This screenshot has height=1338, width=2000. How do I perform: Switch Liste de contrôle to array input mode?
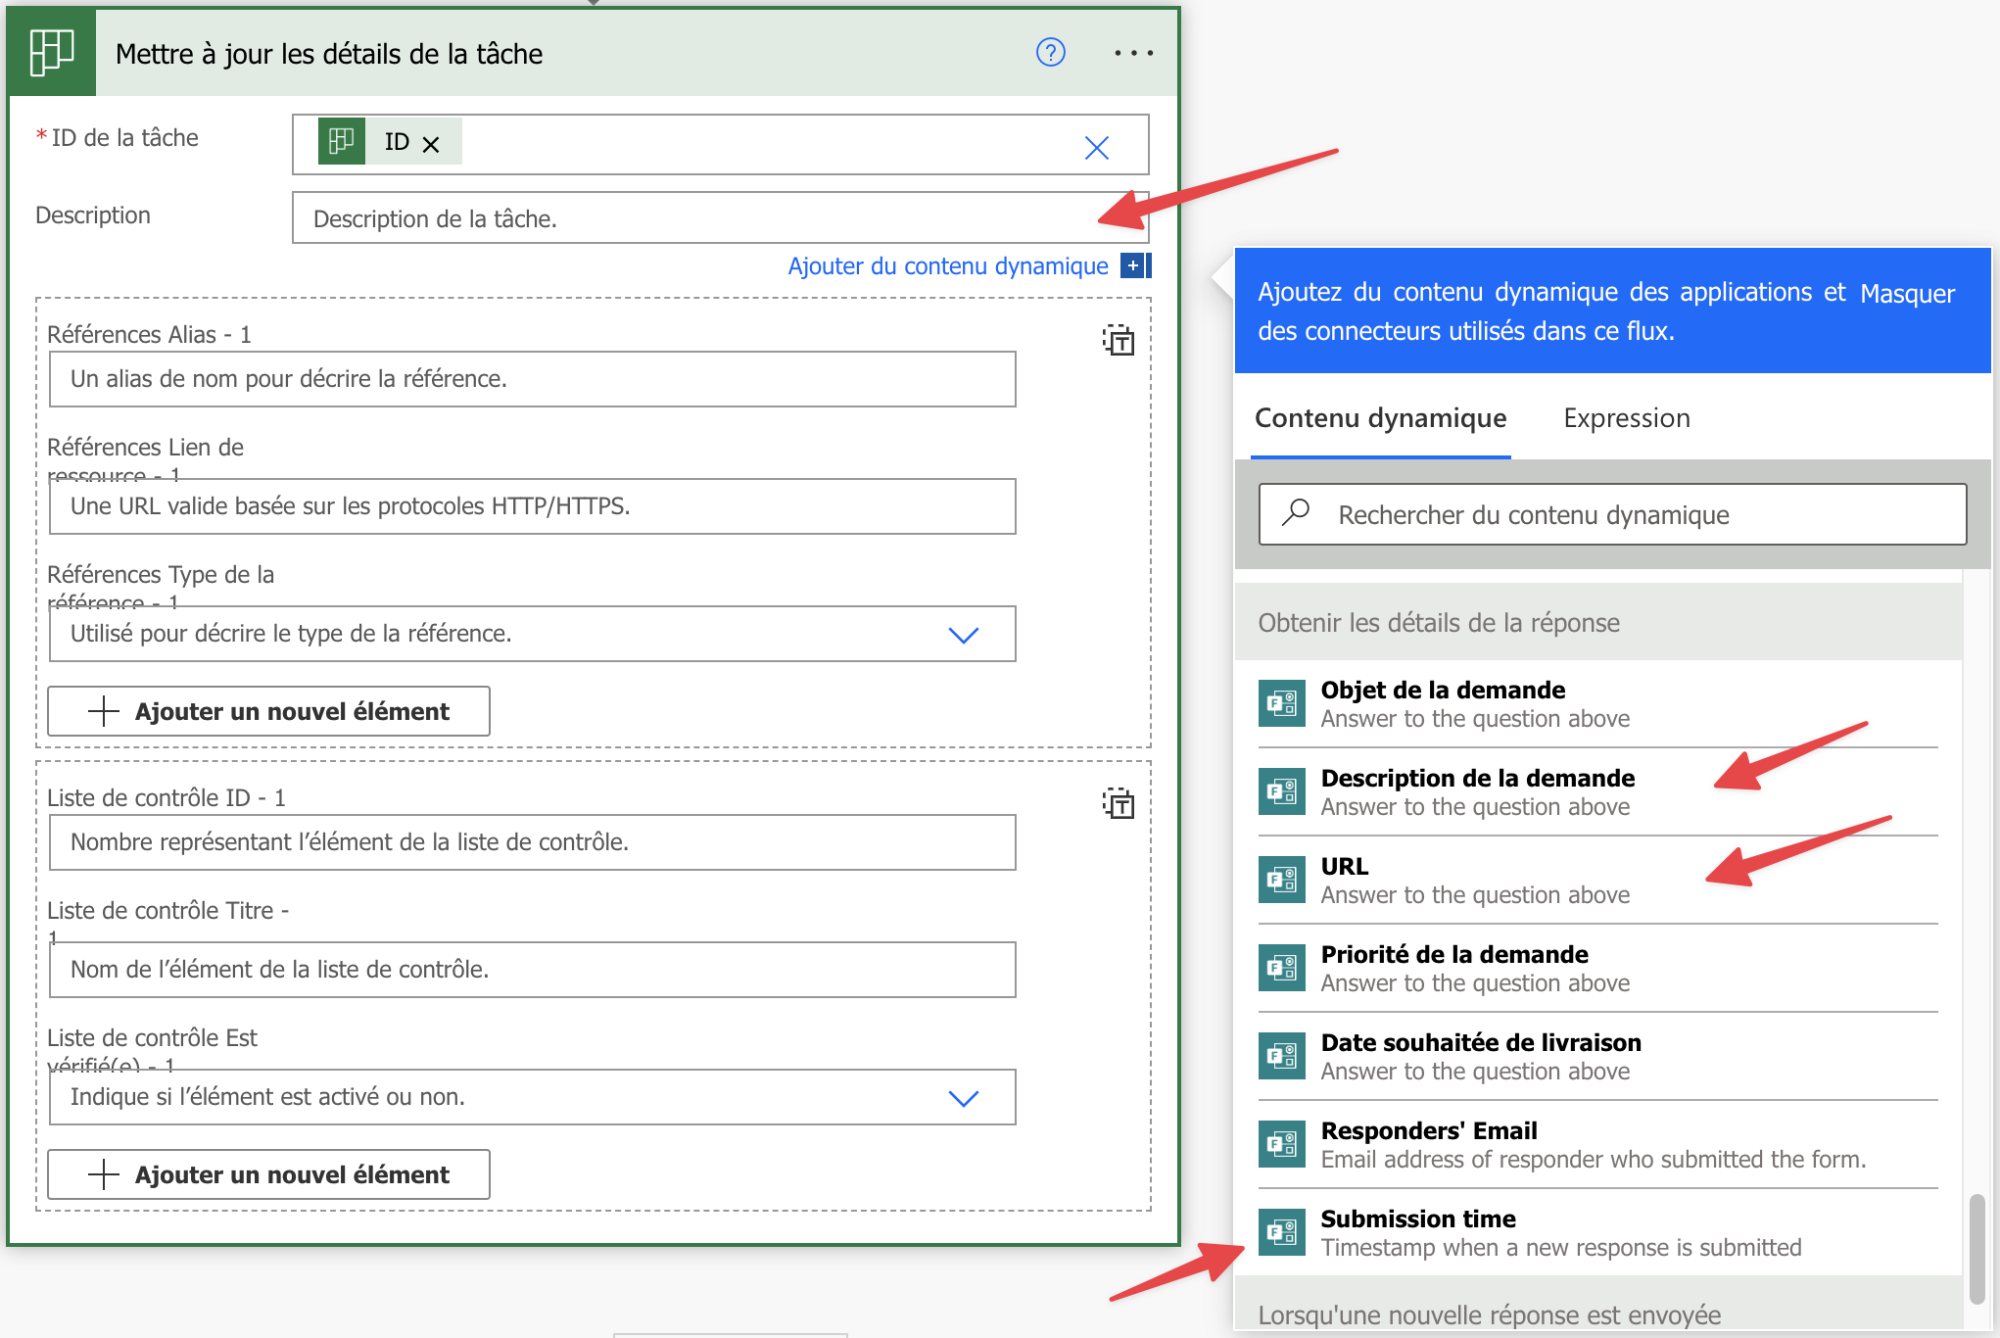pos(1118,804)
